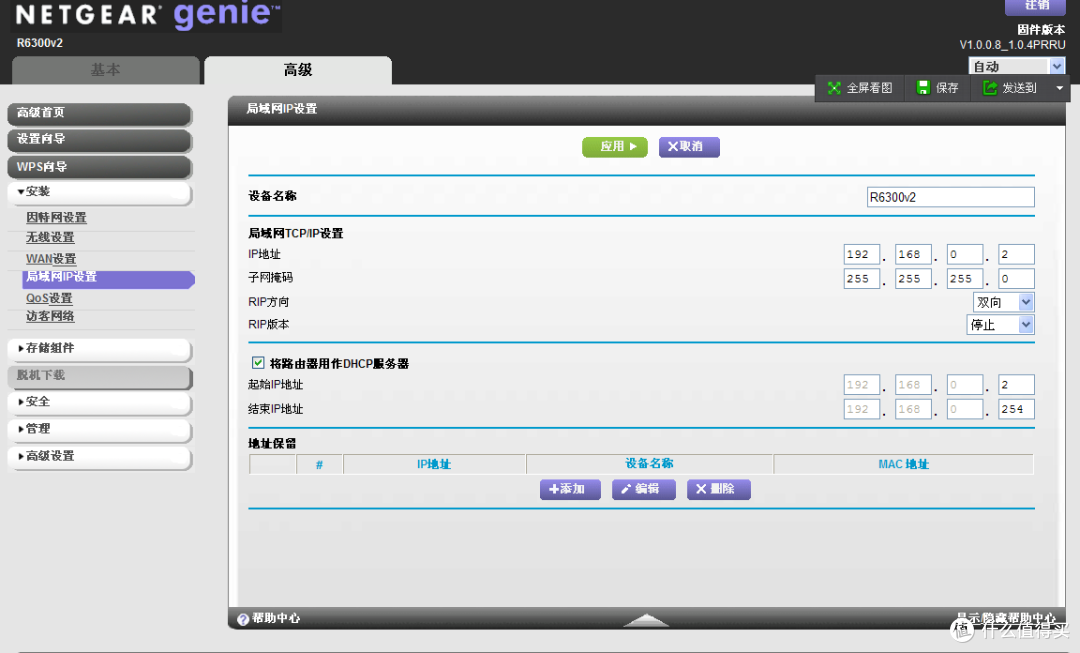
Task: Click the first octet of IP地址
Action: click(862, 254)
